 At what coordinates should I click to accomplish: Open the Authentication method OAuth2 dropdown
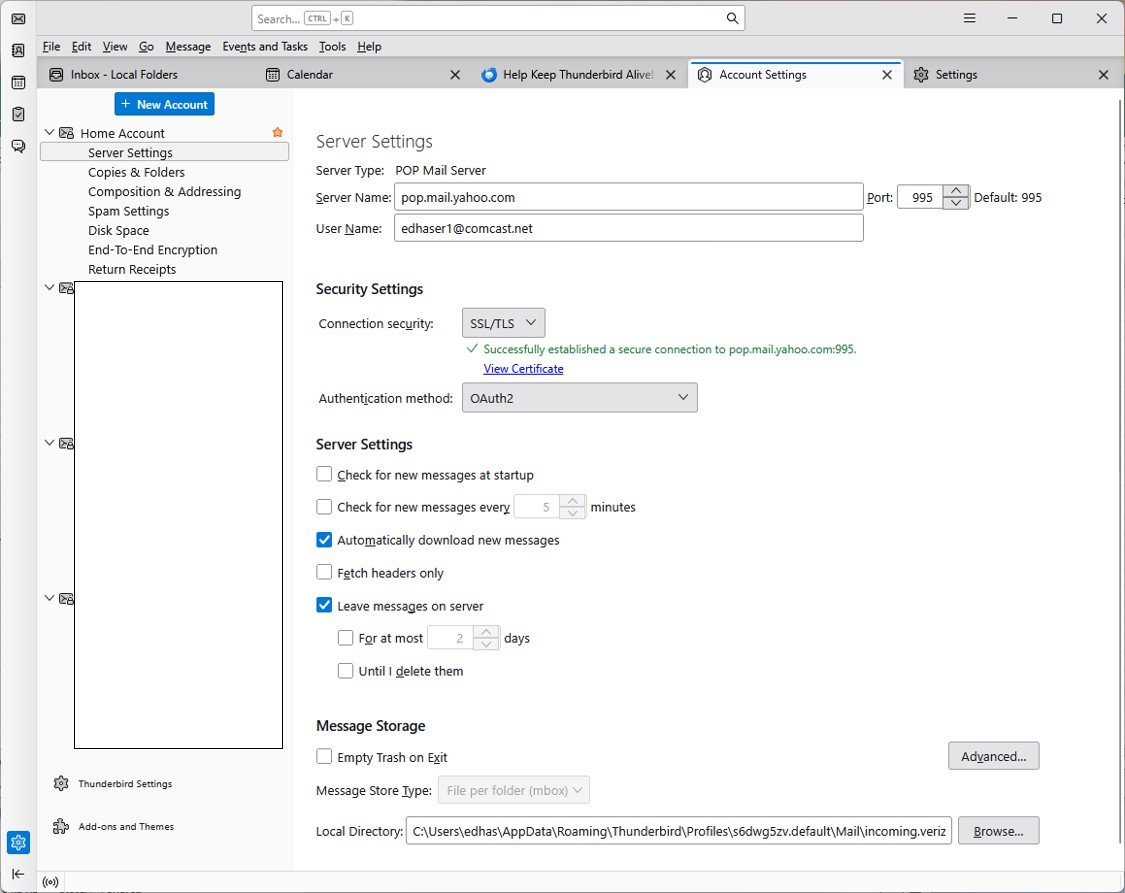tap(580, 397)
